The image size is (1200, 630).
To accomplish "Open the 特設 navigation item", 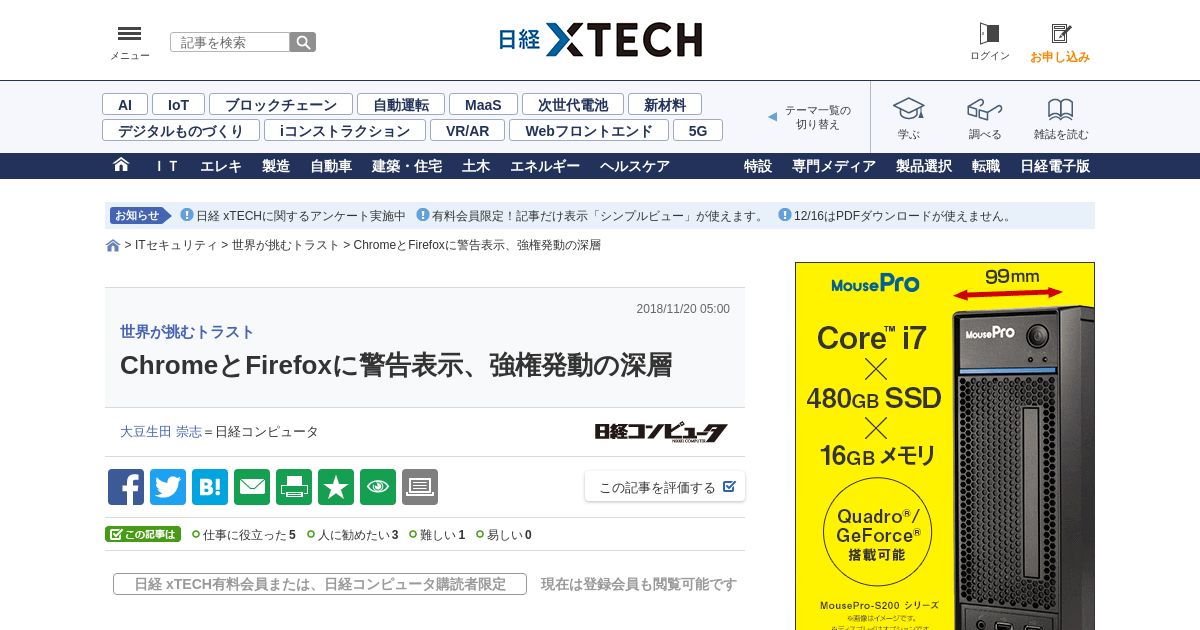I will 758,166.
